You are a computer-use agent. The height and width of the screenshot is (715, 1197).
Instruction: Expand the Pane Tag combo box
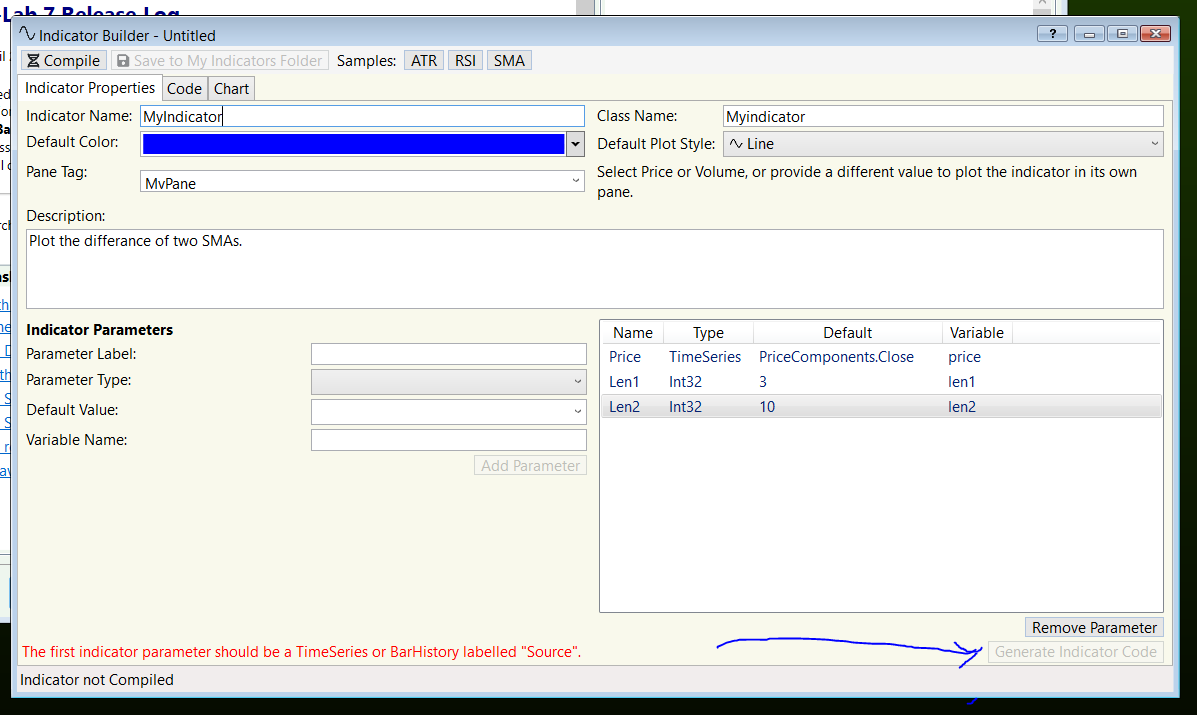[577, 181]
